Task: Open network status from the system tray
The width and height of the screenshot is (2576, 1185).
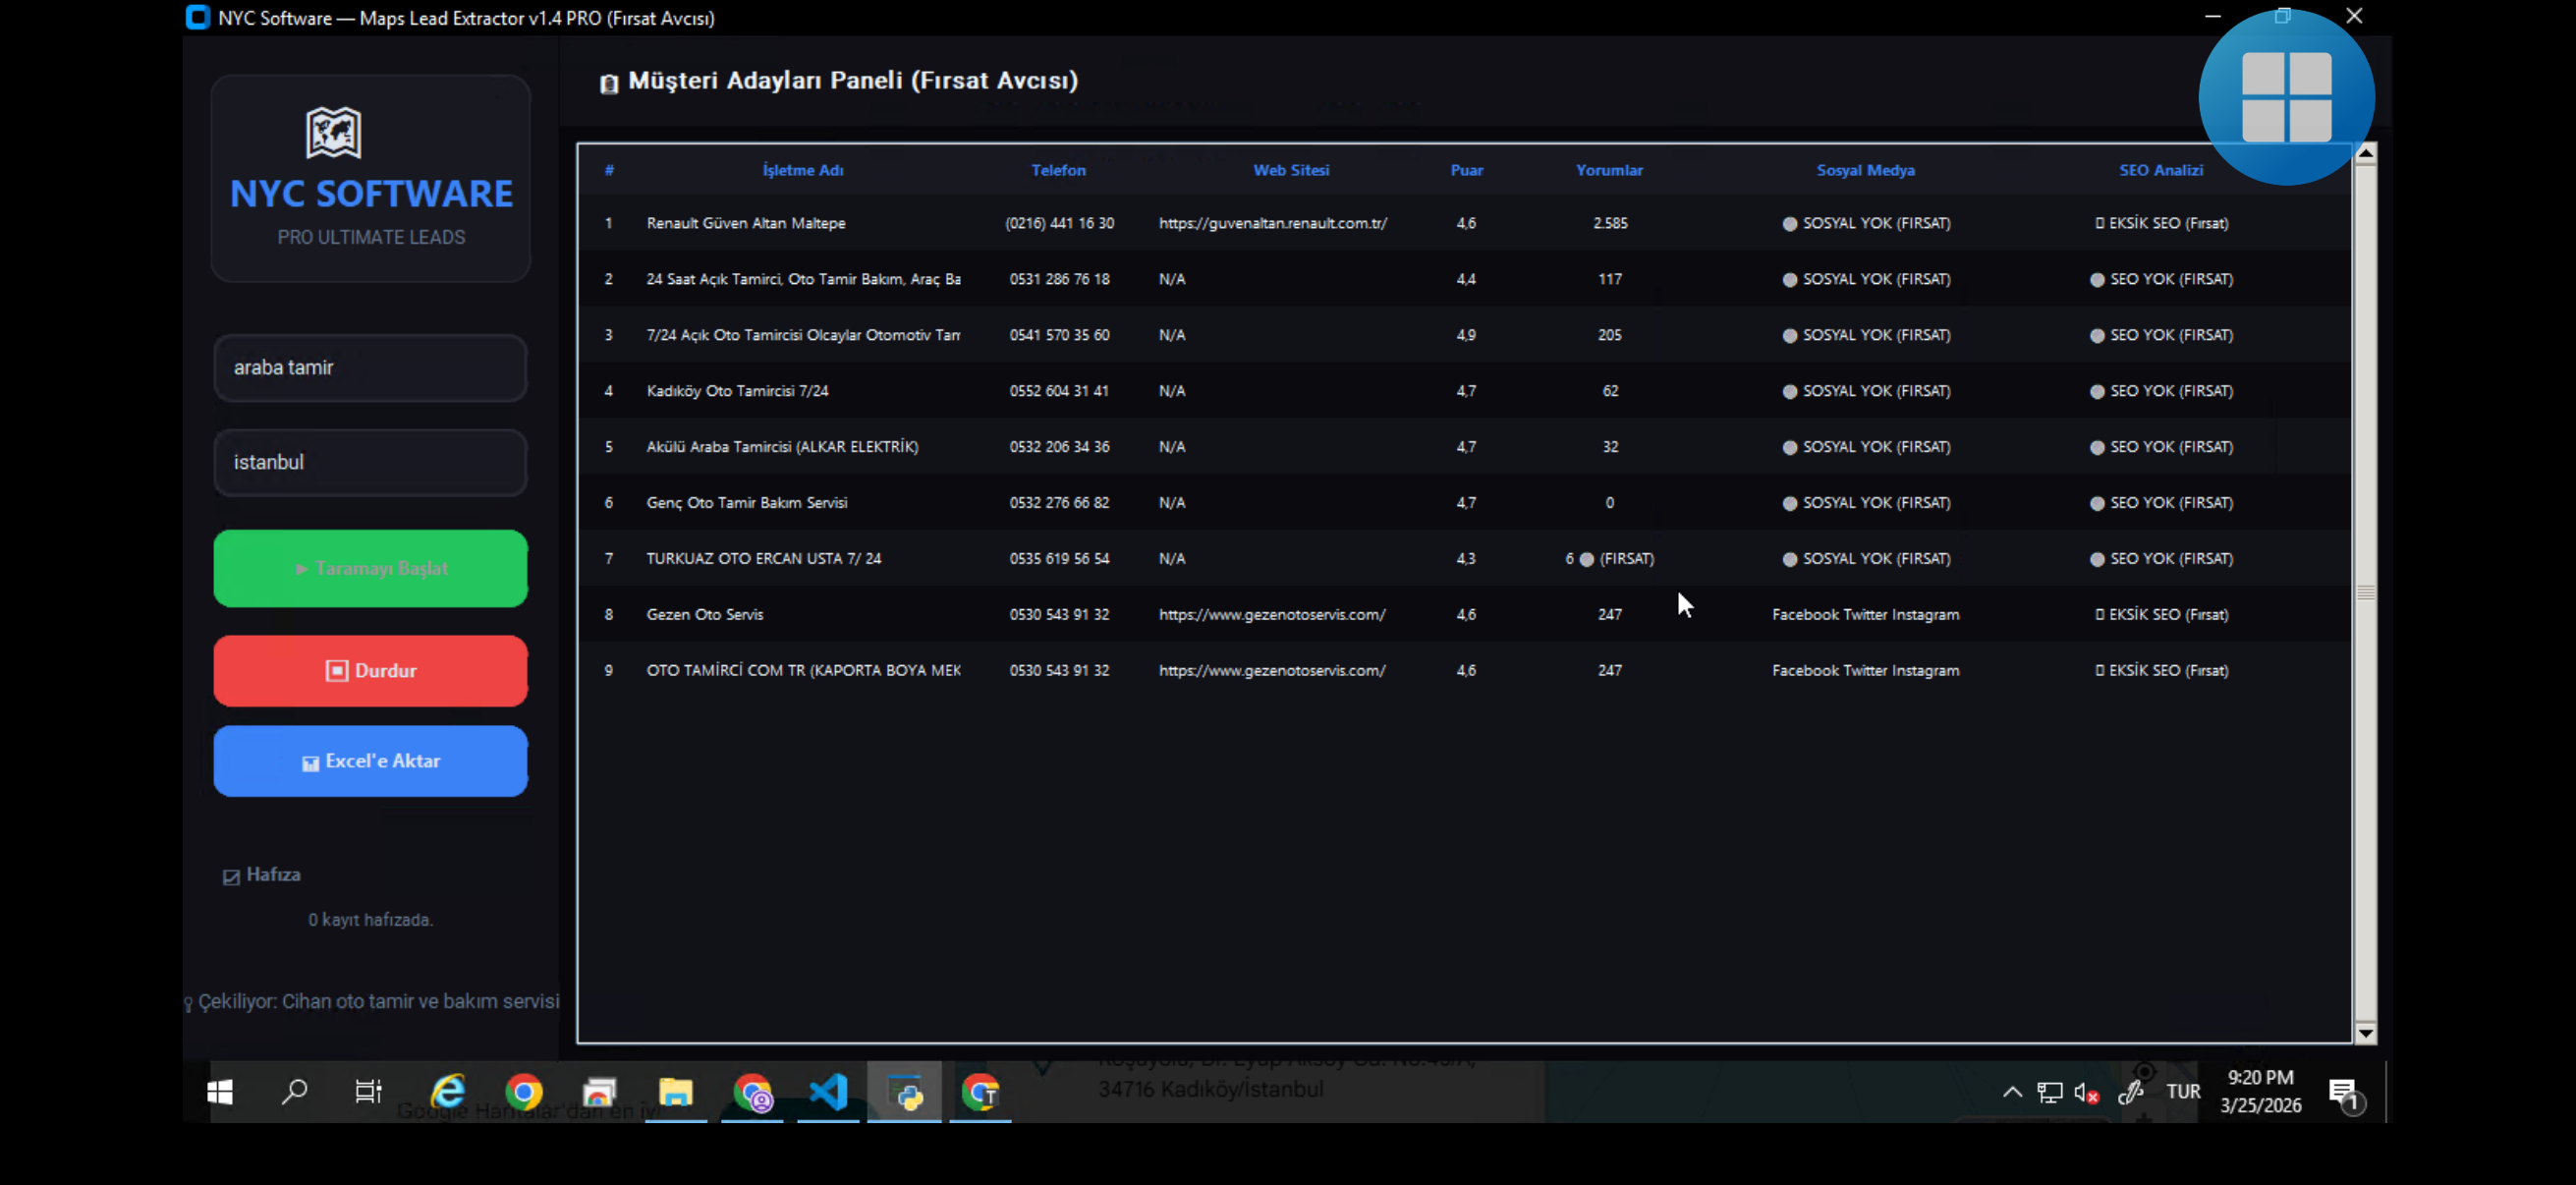Action: [x=2050, y=1092]
